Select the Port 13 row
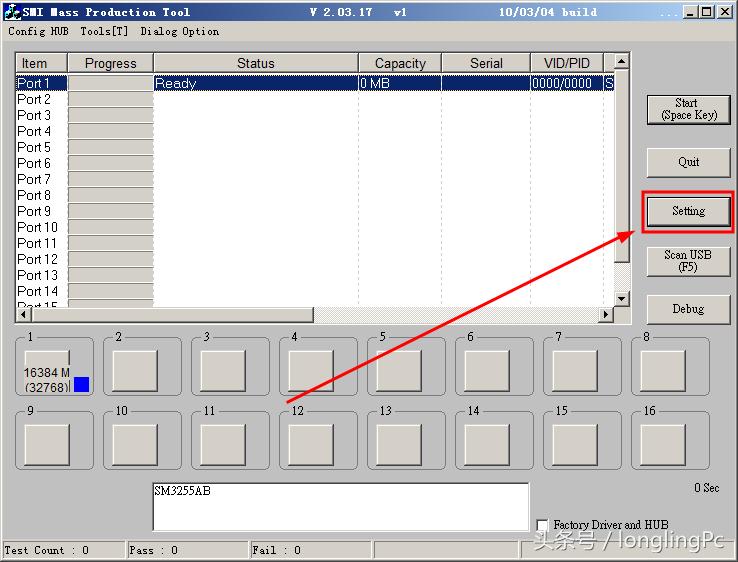The width and height of the screenshot is (738, 562). 315,275
